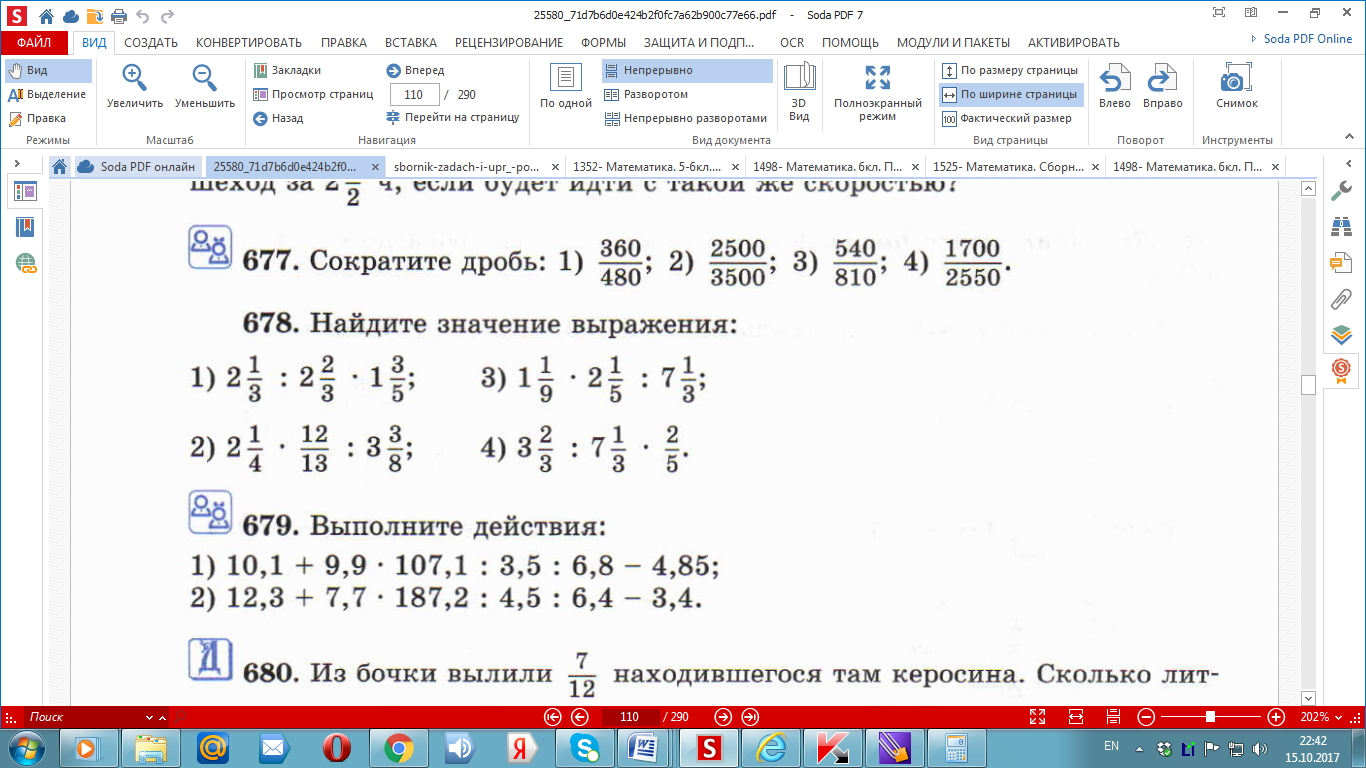Click zoom-out minus at slider start
The height and width of the screenshot is (768, 1366).
pos(1147,717)
